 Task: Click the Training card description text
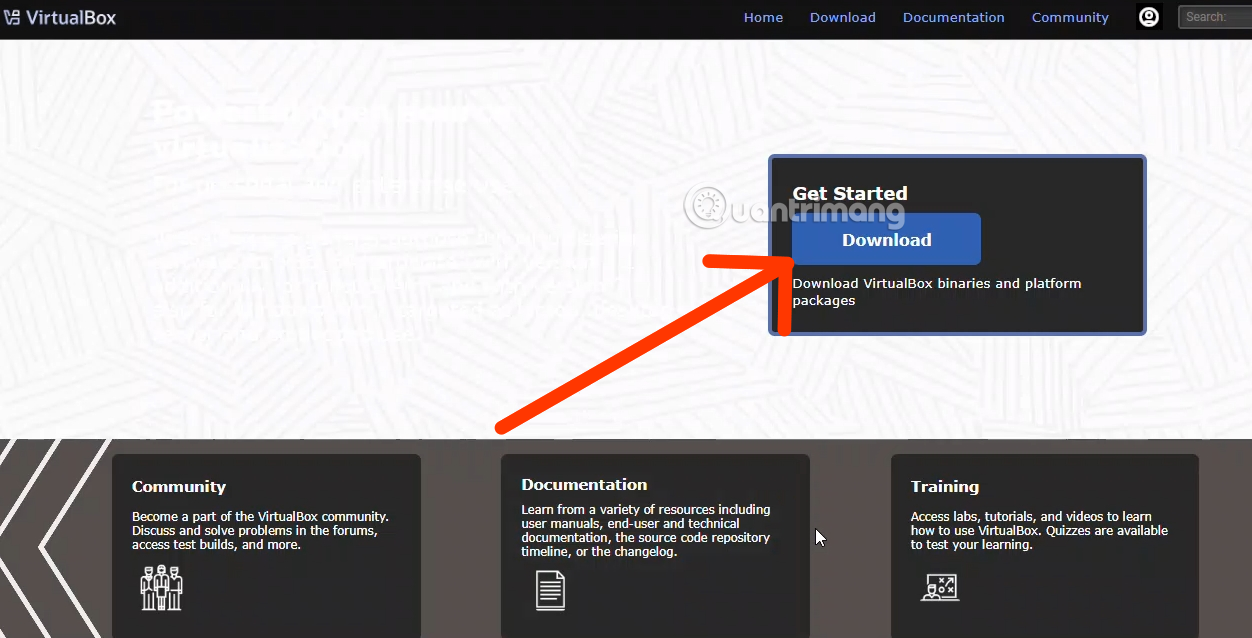tap(1038, 531)
